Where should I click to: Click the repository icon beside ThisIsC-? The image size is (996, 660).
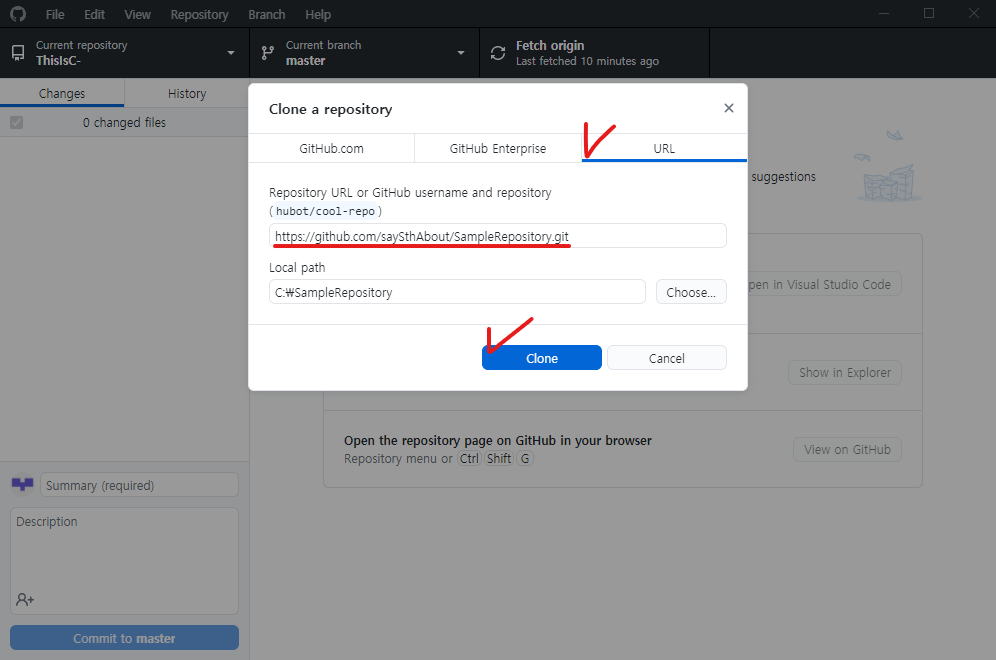pyautogui.click(x=18, y=53)
